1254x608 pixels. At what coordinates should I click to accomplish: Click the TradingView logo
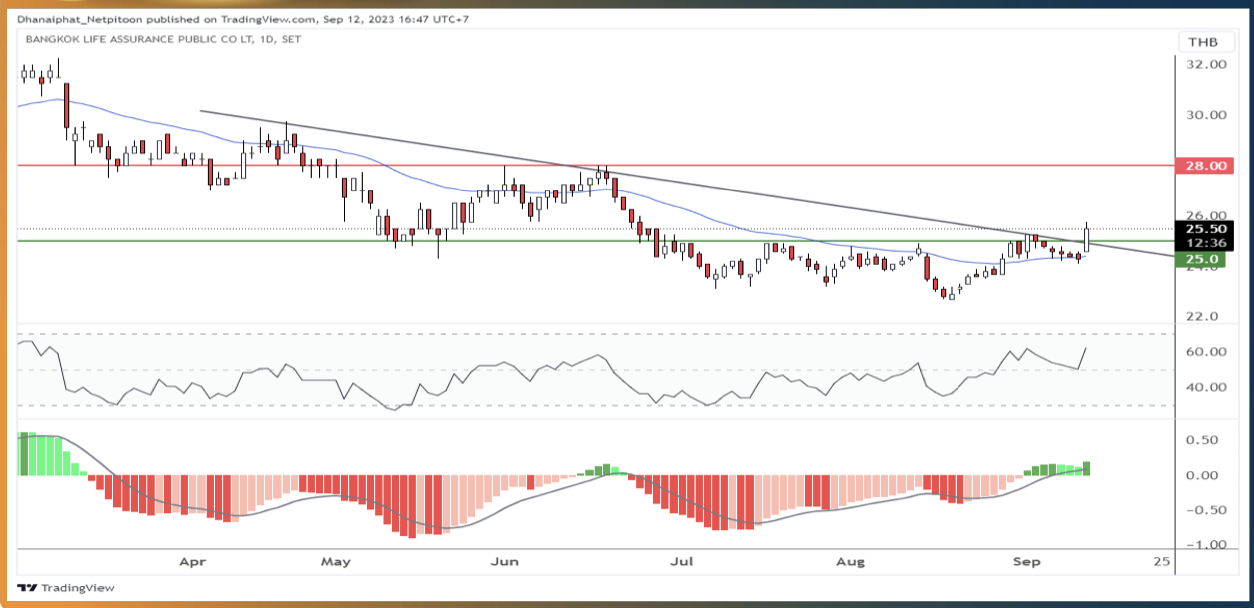point(66,587)
